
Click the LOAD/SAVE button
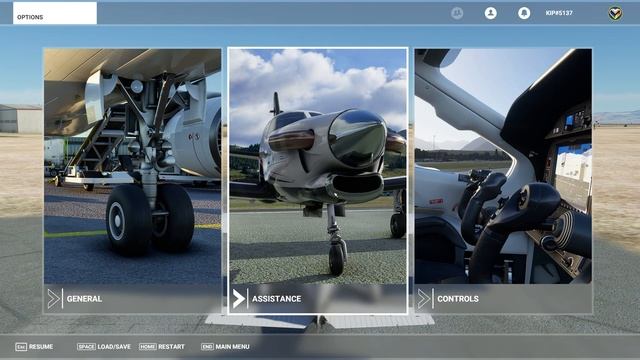tap(104, 347)
